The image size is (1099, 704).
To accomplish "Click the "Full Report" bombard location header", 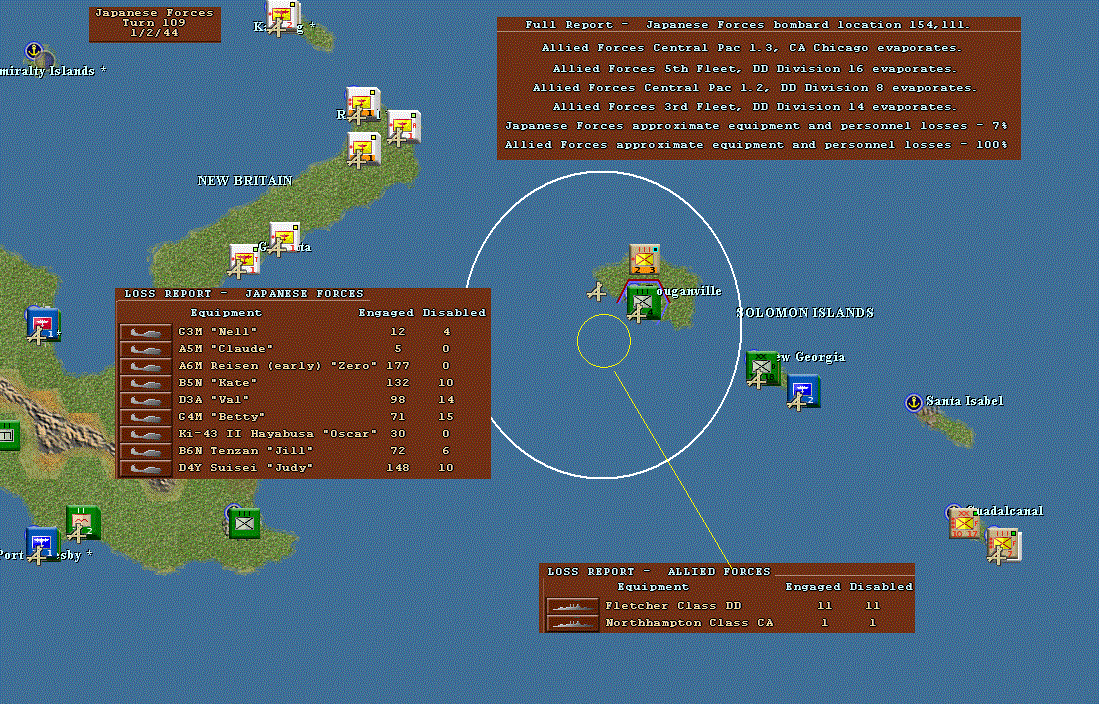I will tap(748, 25).
